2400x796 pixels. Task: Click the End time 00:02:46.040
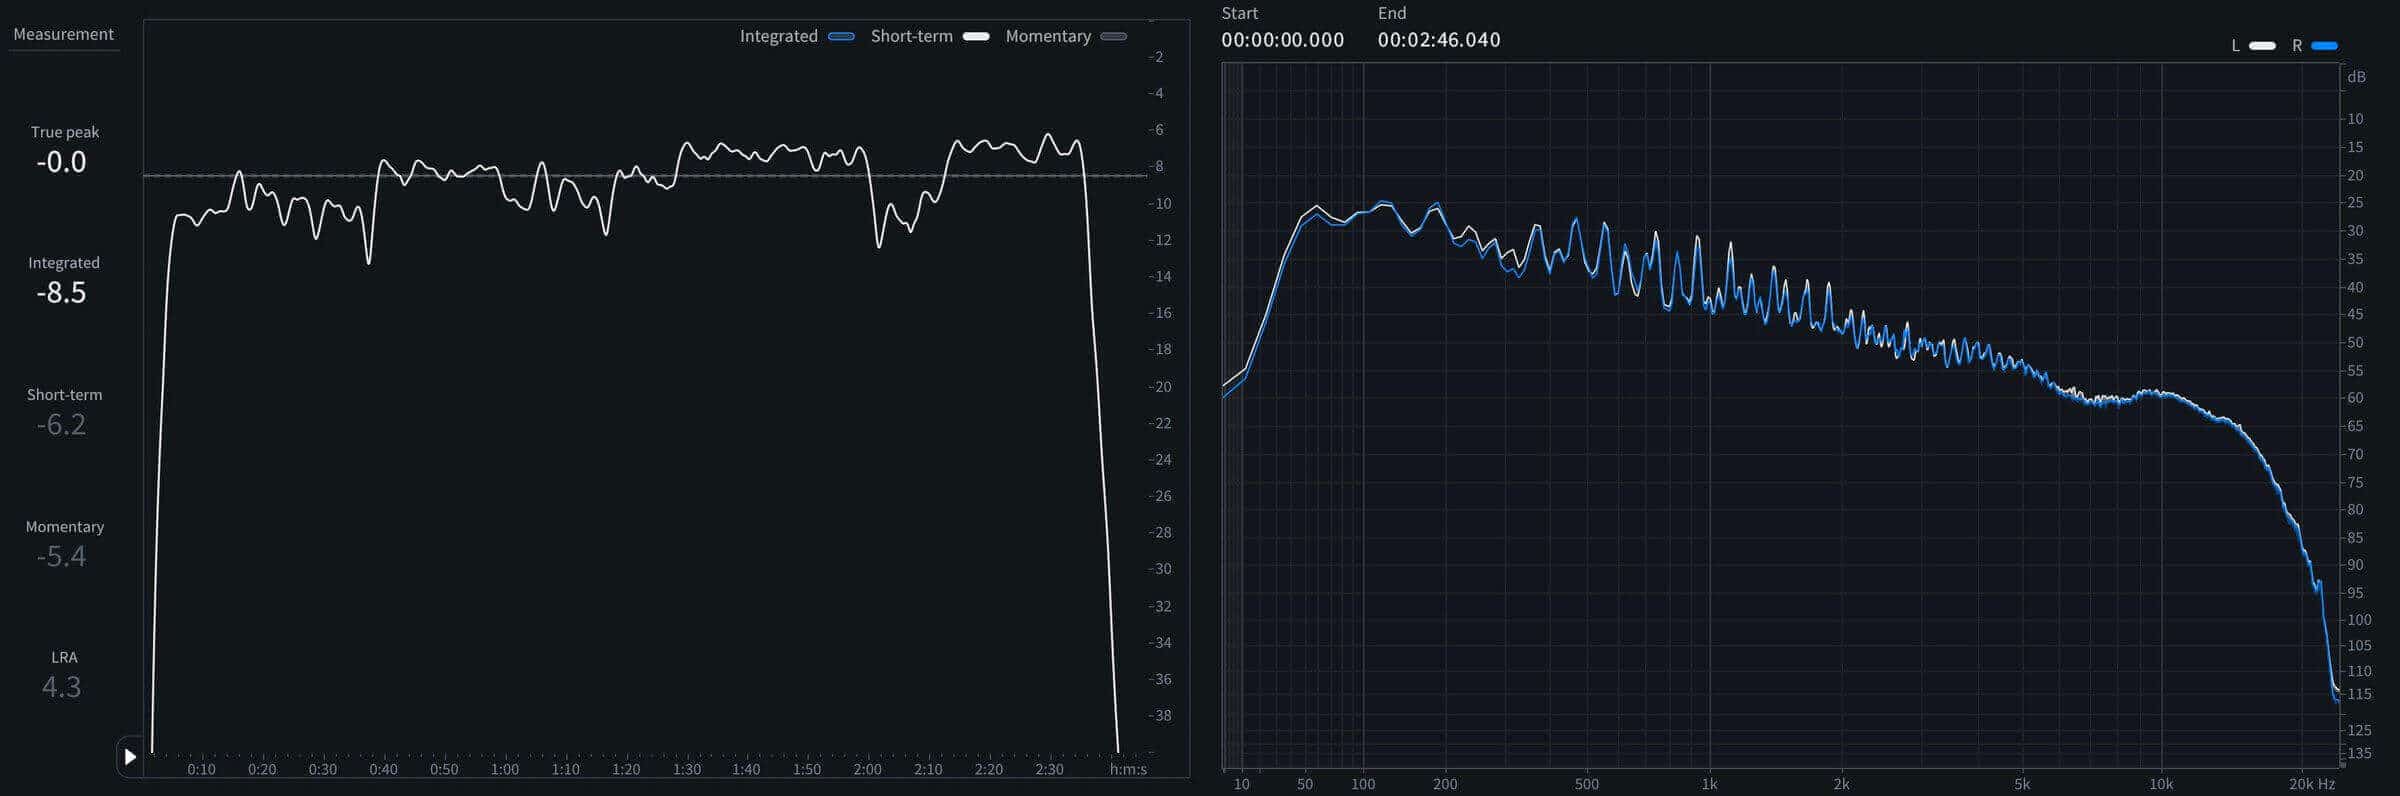point(1439,40)
